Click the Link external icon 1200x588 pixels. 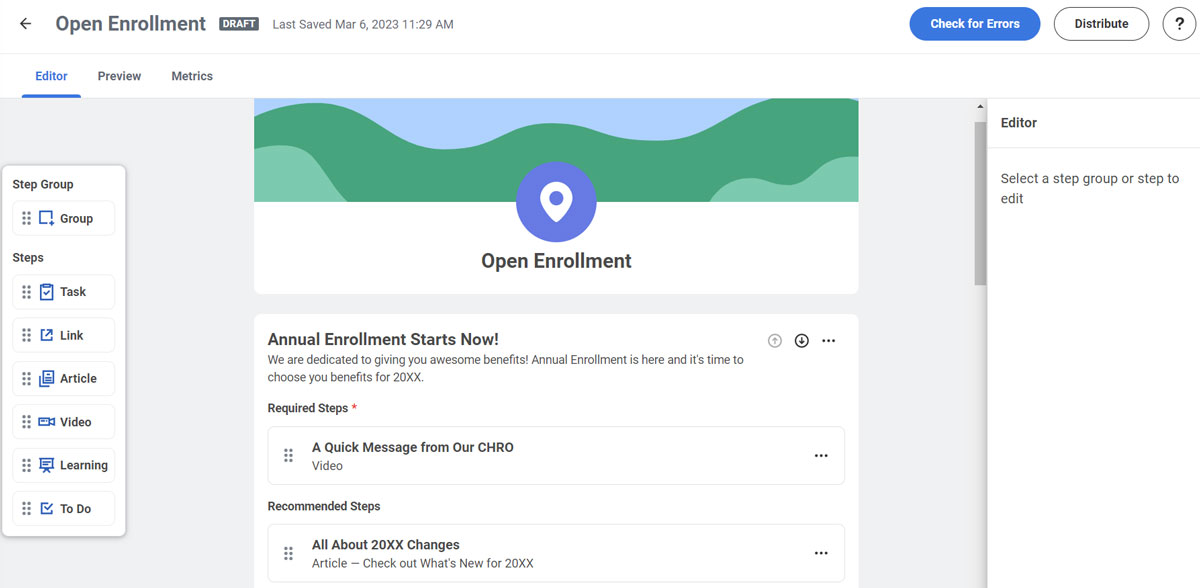pos(47,335)
